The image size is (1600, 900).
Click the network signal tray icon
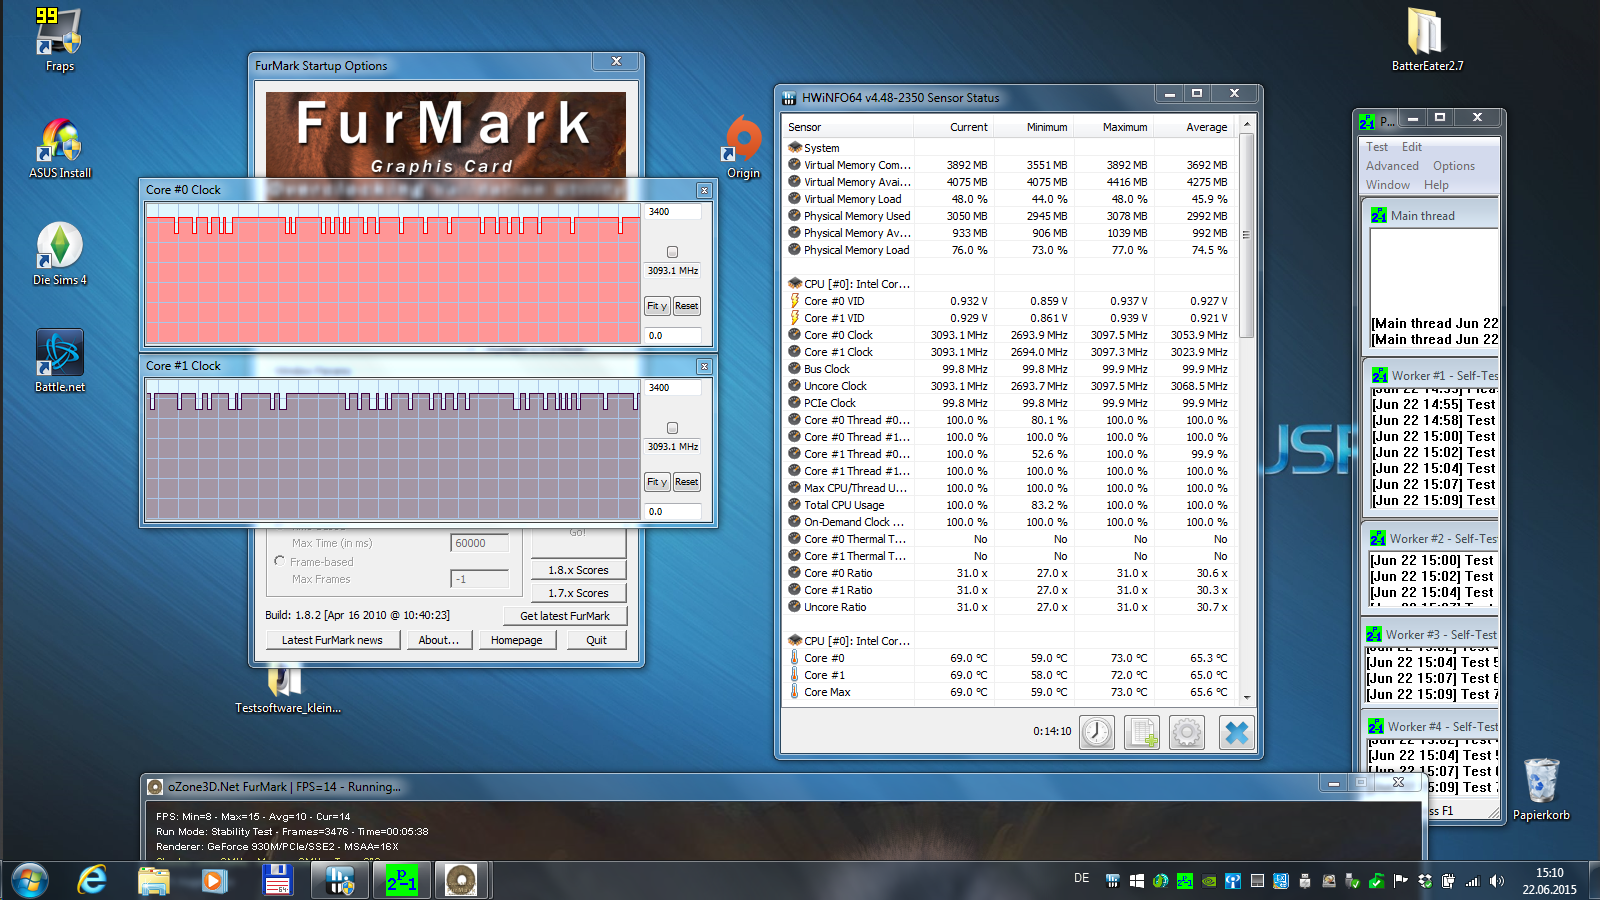pyautogui.click(x=1472, y=881)
